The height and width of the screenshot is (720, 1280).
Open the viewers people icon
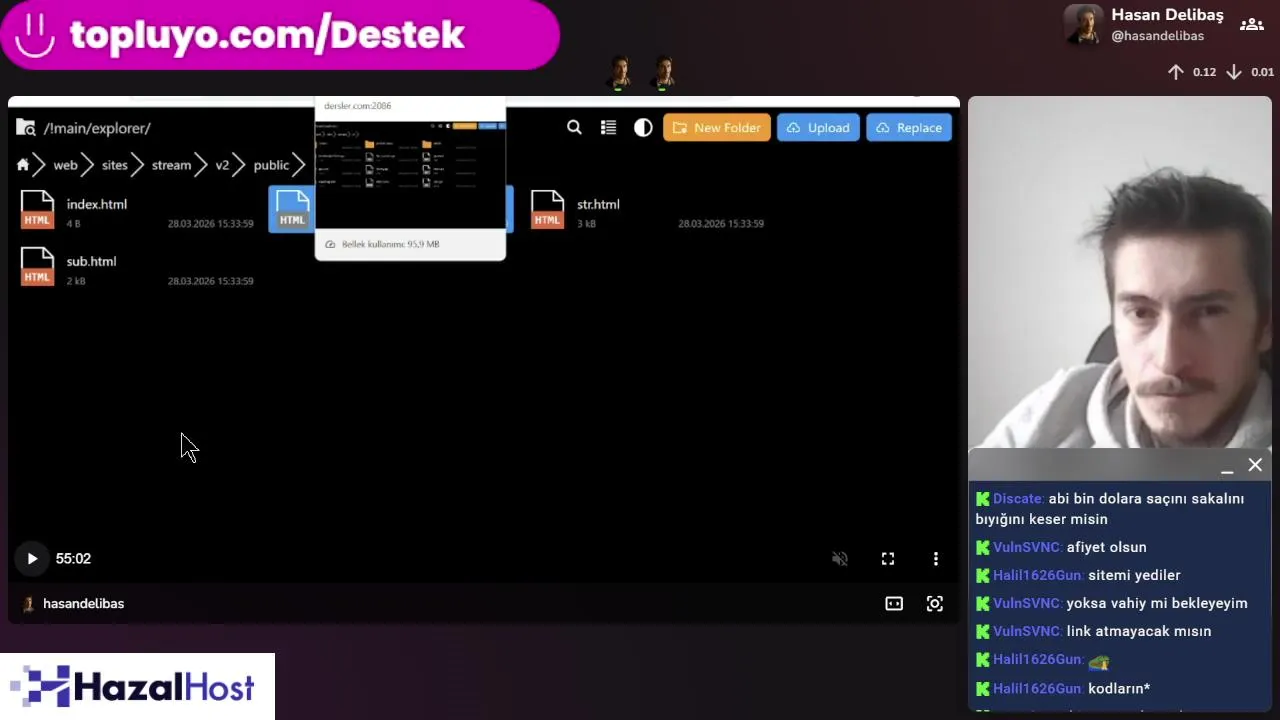[x=1251, y=24]
